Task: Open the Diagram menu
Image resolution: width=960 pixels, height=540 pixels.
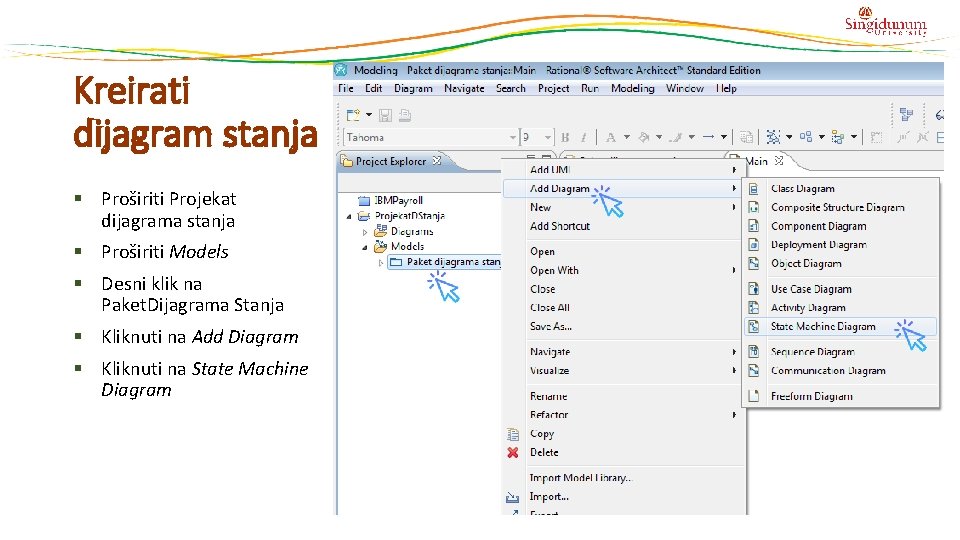Action: tap(413, 88)
